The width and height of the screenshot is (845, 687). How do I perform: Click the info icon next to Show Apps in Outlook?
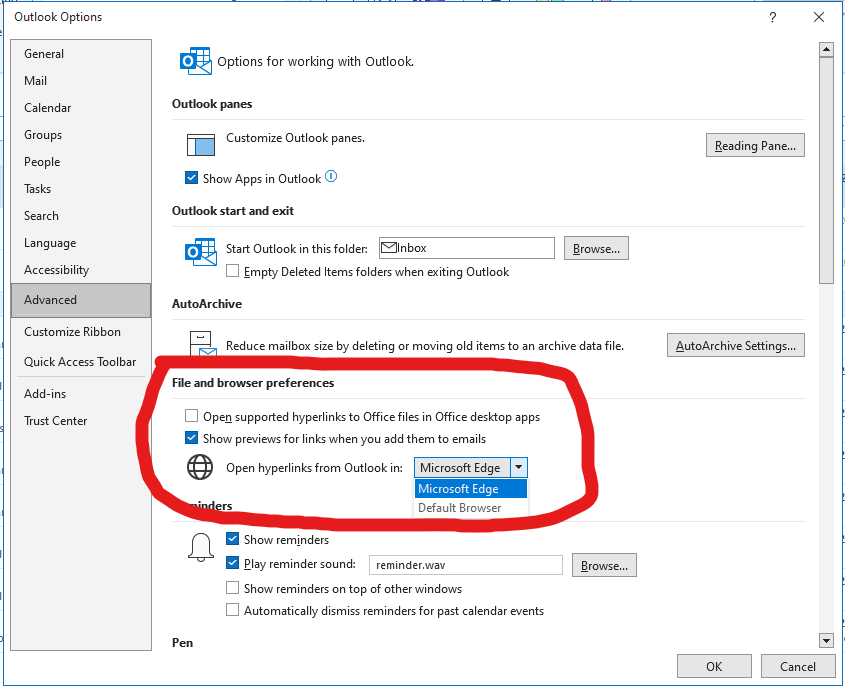[331, 177]
